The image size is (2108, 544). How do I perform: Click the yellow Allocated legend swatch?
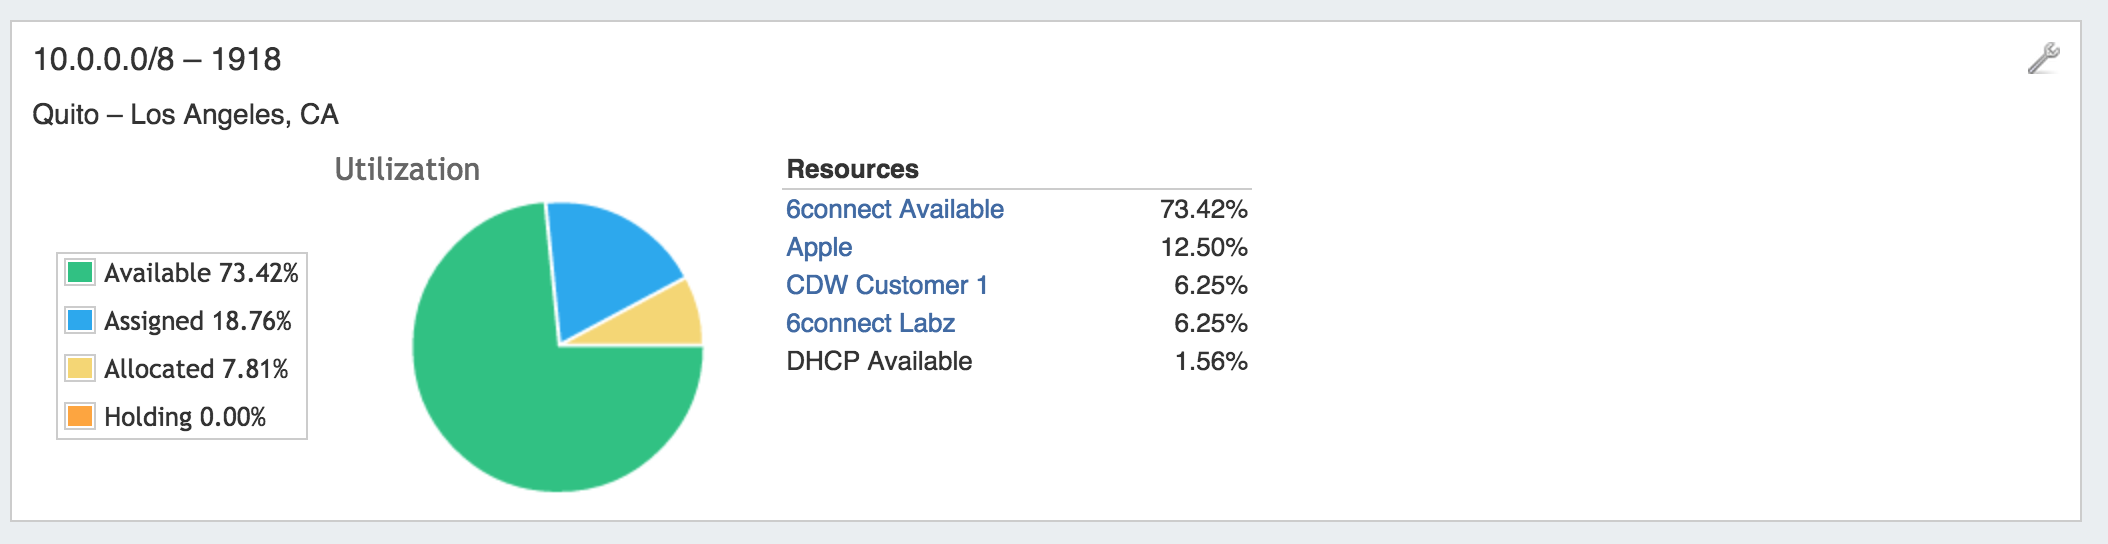80,368
